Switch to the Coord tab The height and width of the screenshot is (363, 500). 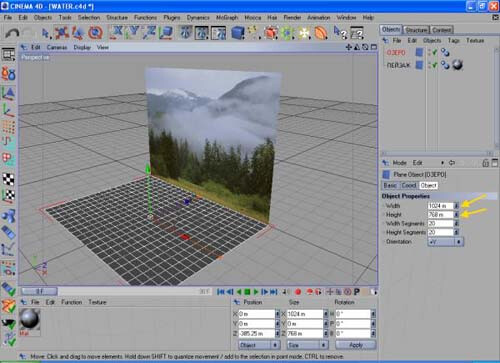click(409, 185)
